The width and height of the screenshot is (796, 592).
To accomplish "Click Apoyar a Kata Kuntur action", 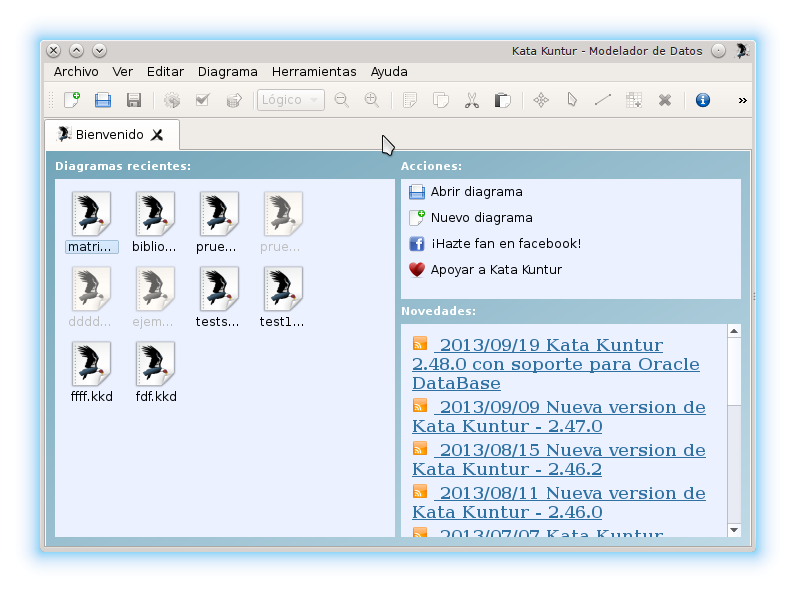I will pos(485,270).
